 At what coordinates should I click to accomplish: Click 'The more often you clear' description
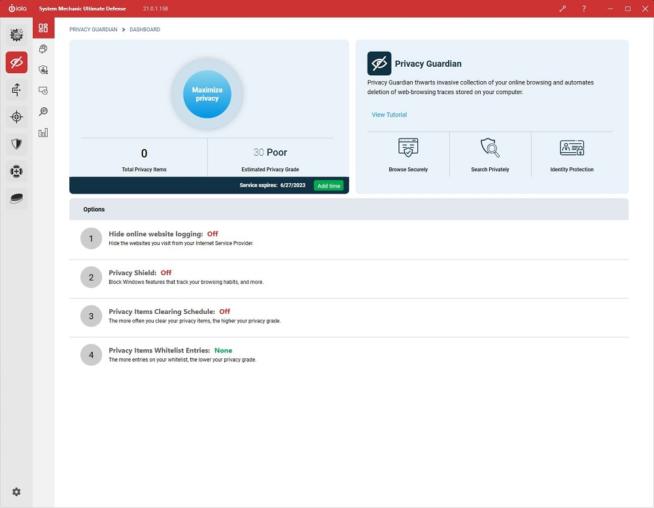pos(194,321)
